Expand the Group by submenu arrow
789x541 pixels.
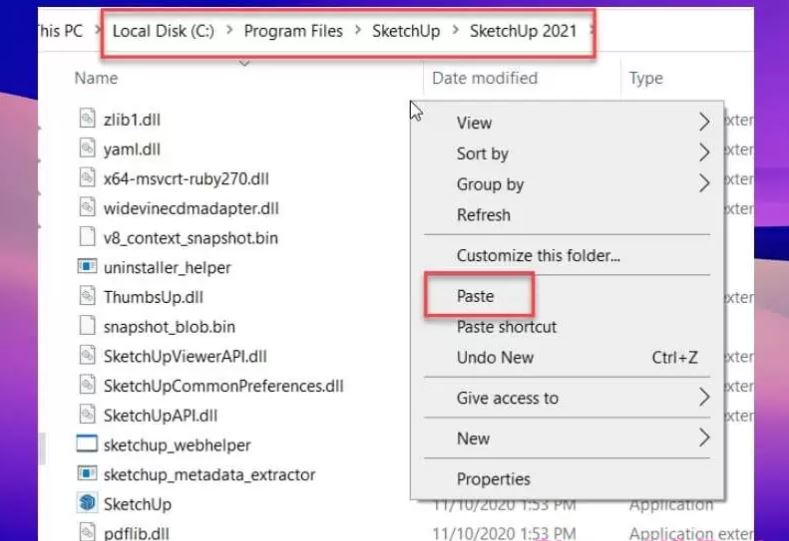coord(704,183)
